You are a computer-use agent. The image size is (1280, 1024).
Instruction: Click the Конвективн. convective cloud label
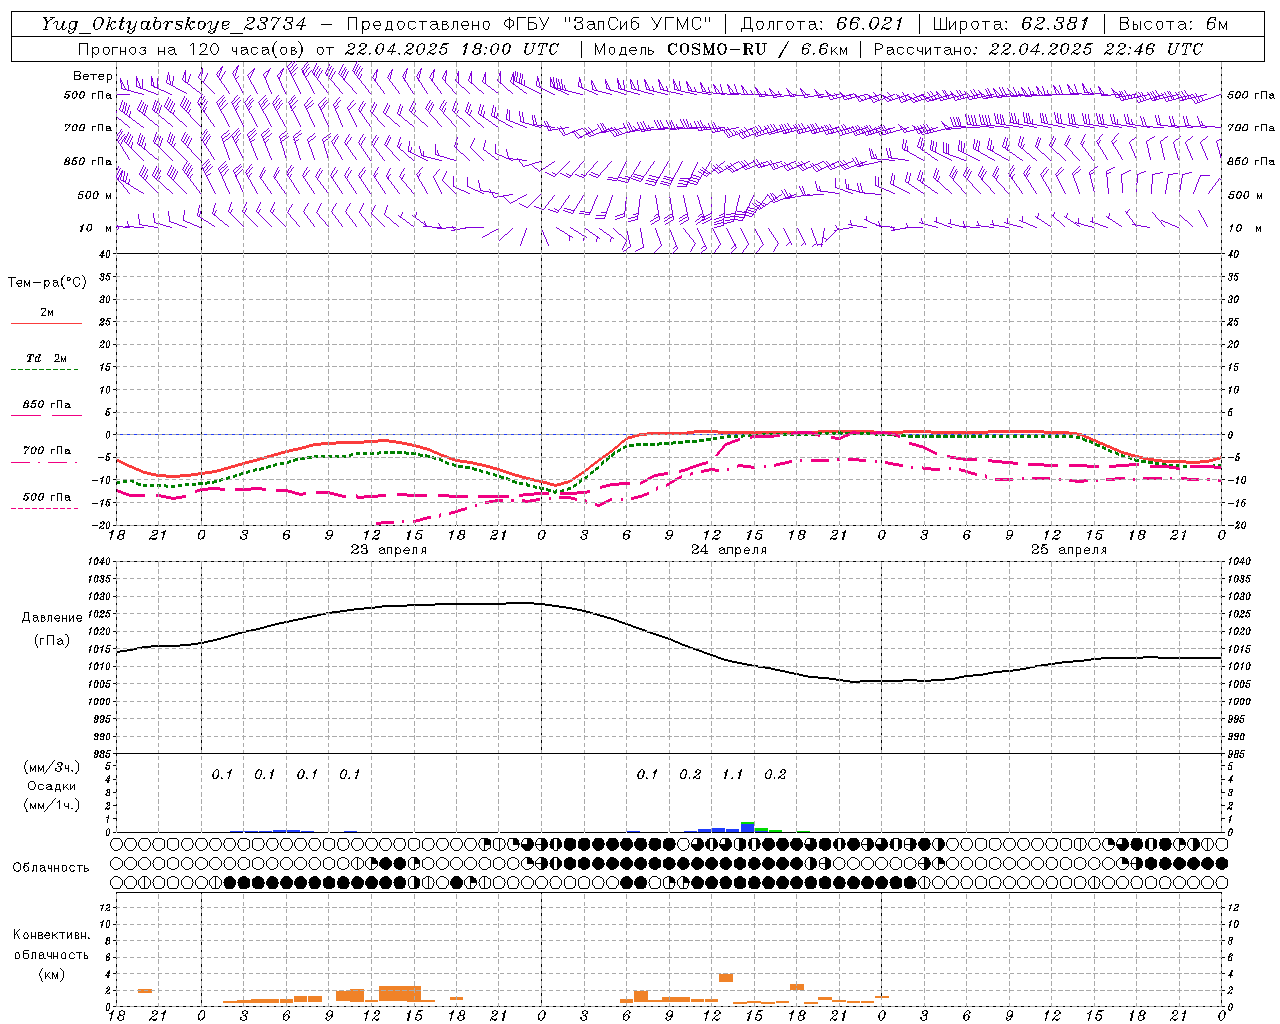point(51,935)
